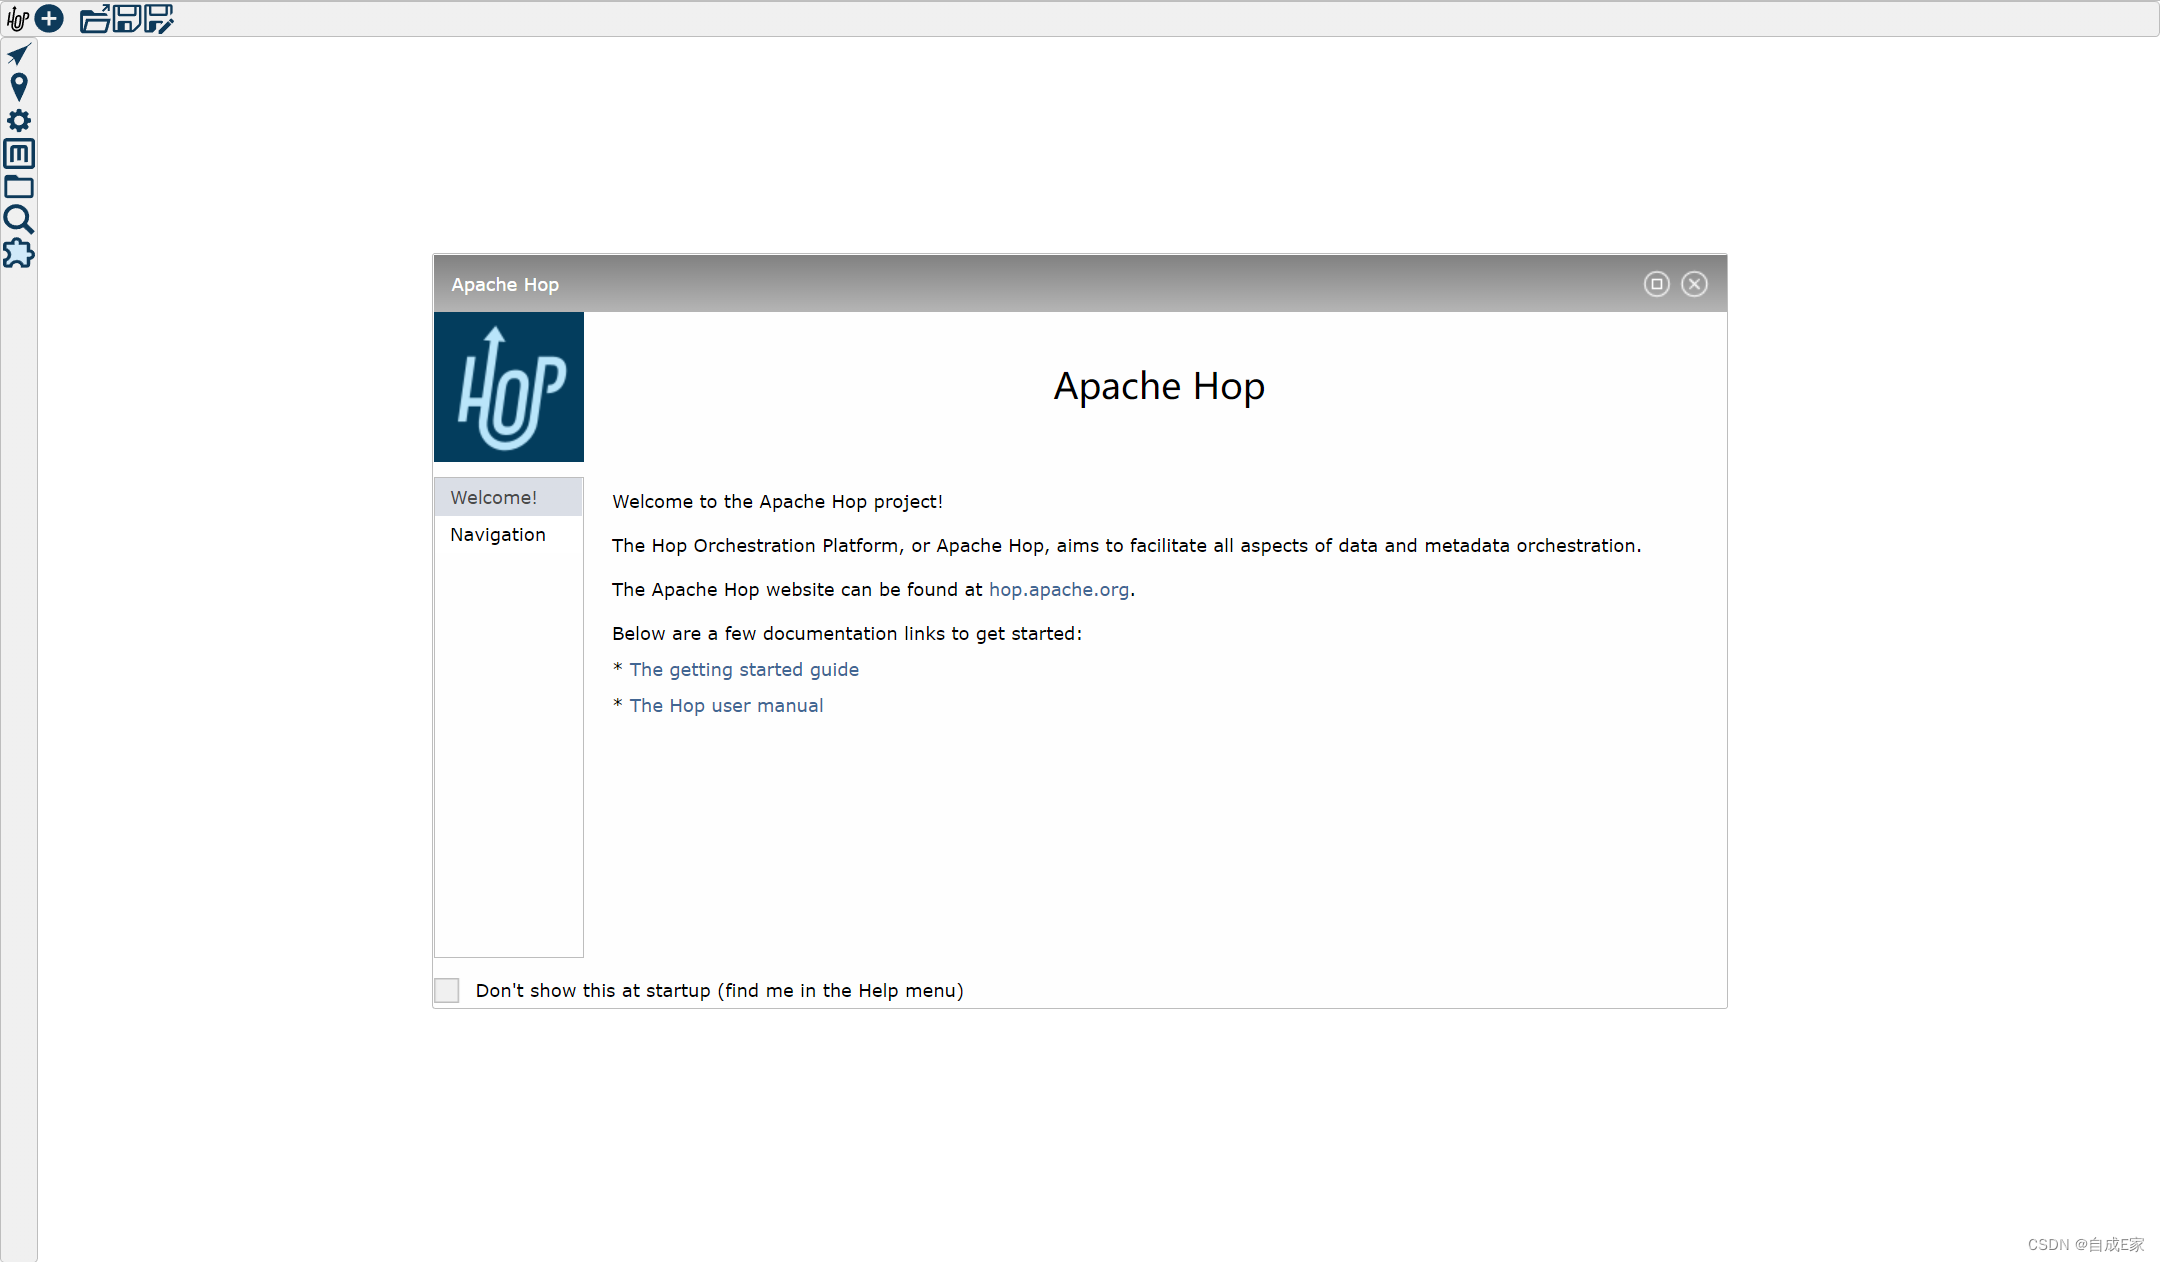Open the configuration perspective gear icon
2160x1262 pixels.
(18, 121)
